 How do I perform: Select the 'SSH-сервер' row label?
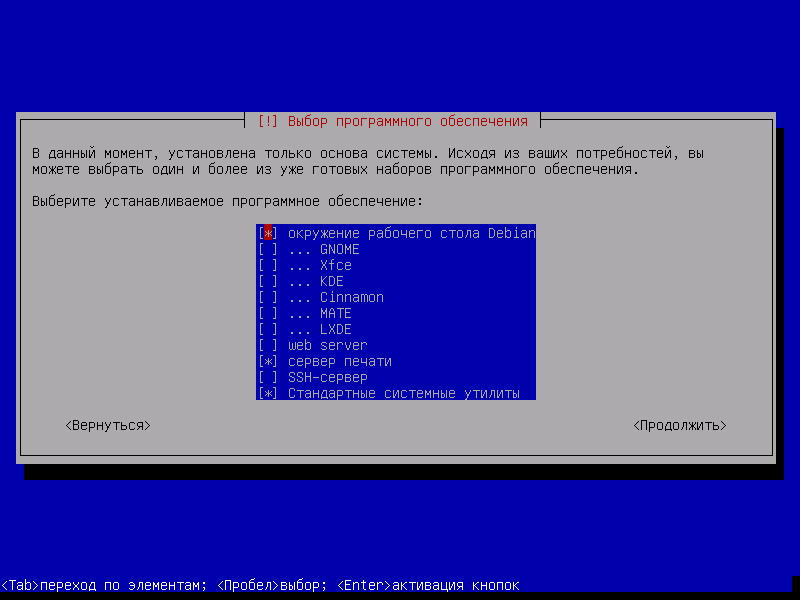click(328, 378)
